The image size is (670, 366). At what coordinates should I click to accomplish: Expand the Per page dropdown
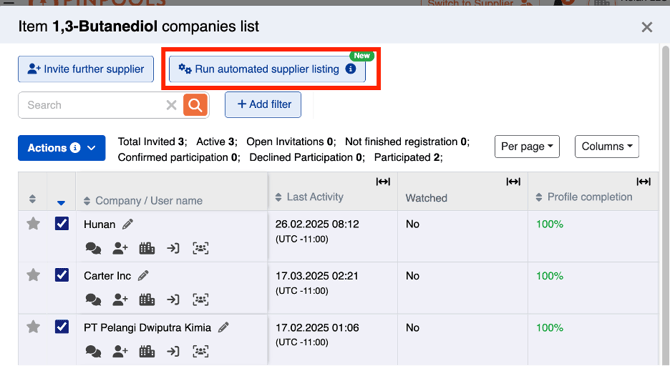tap(527, 146)
